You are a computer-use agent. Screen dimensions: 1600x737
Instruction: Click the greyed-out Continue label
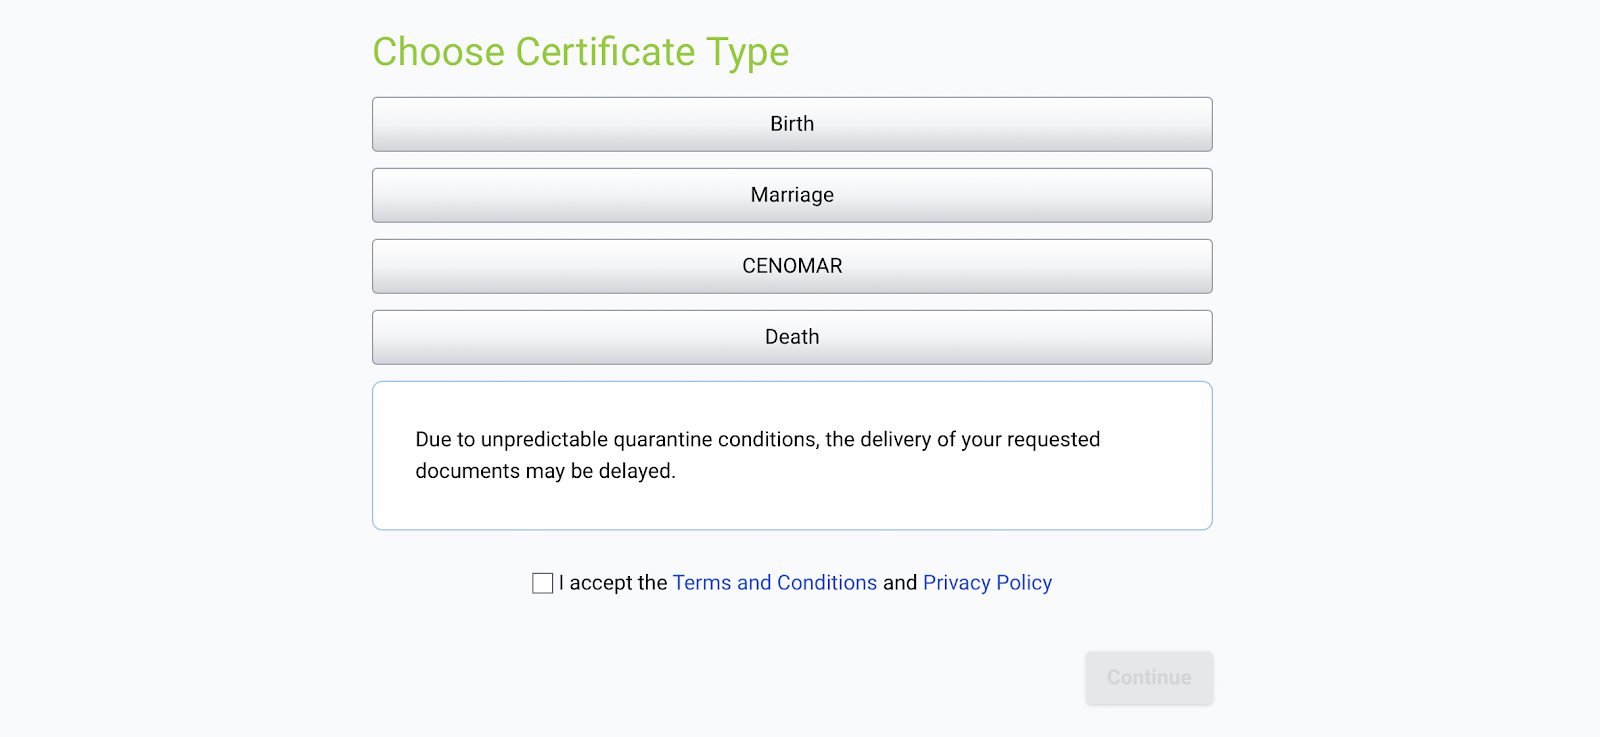1149,678
